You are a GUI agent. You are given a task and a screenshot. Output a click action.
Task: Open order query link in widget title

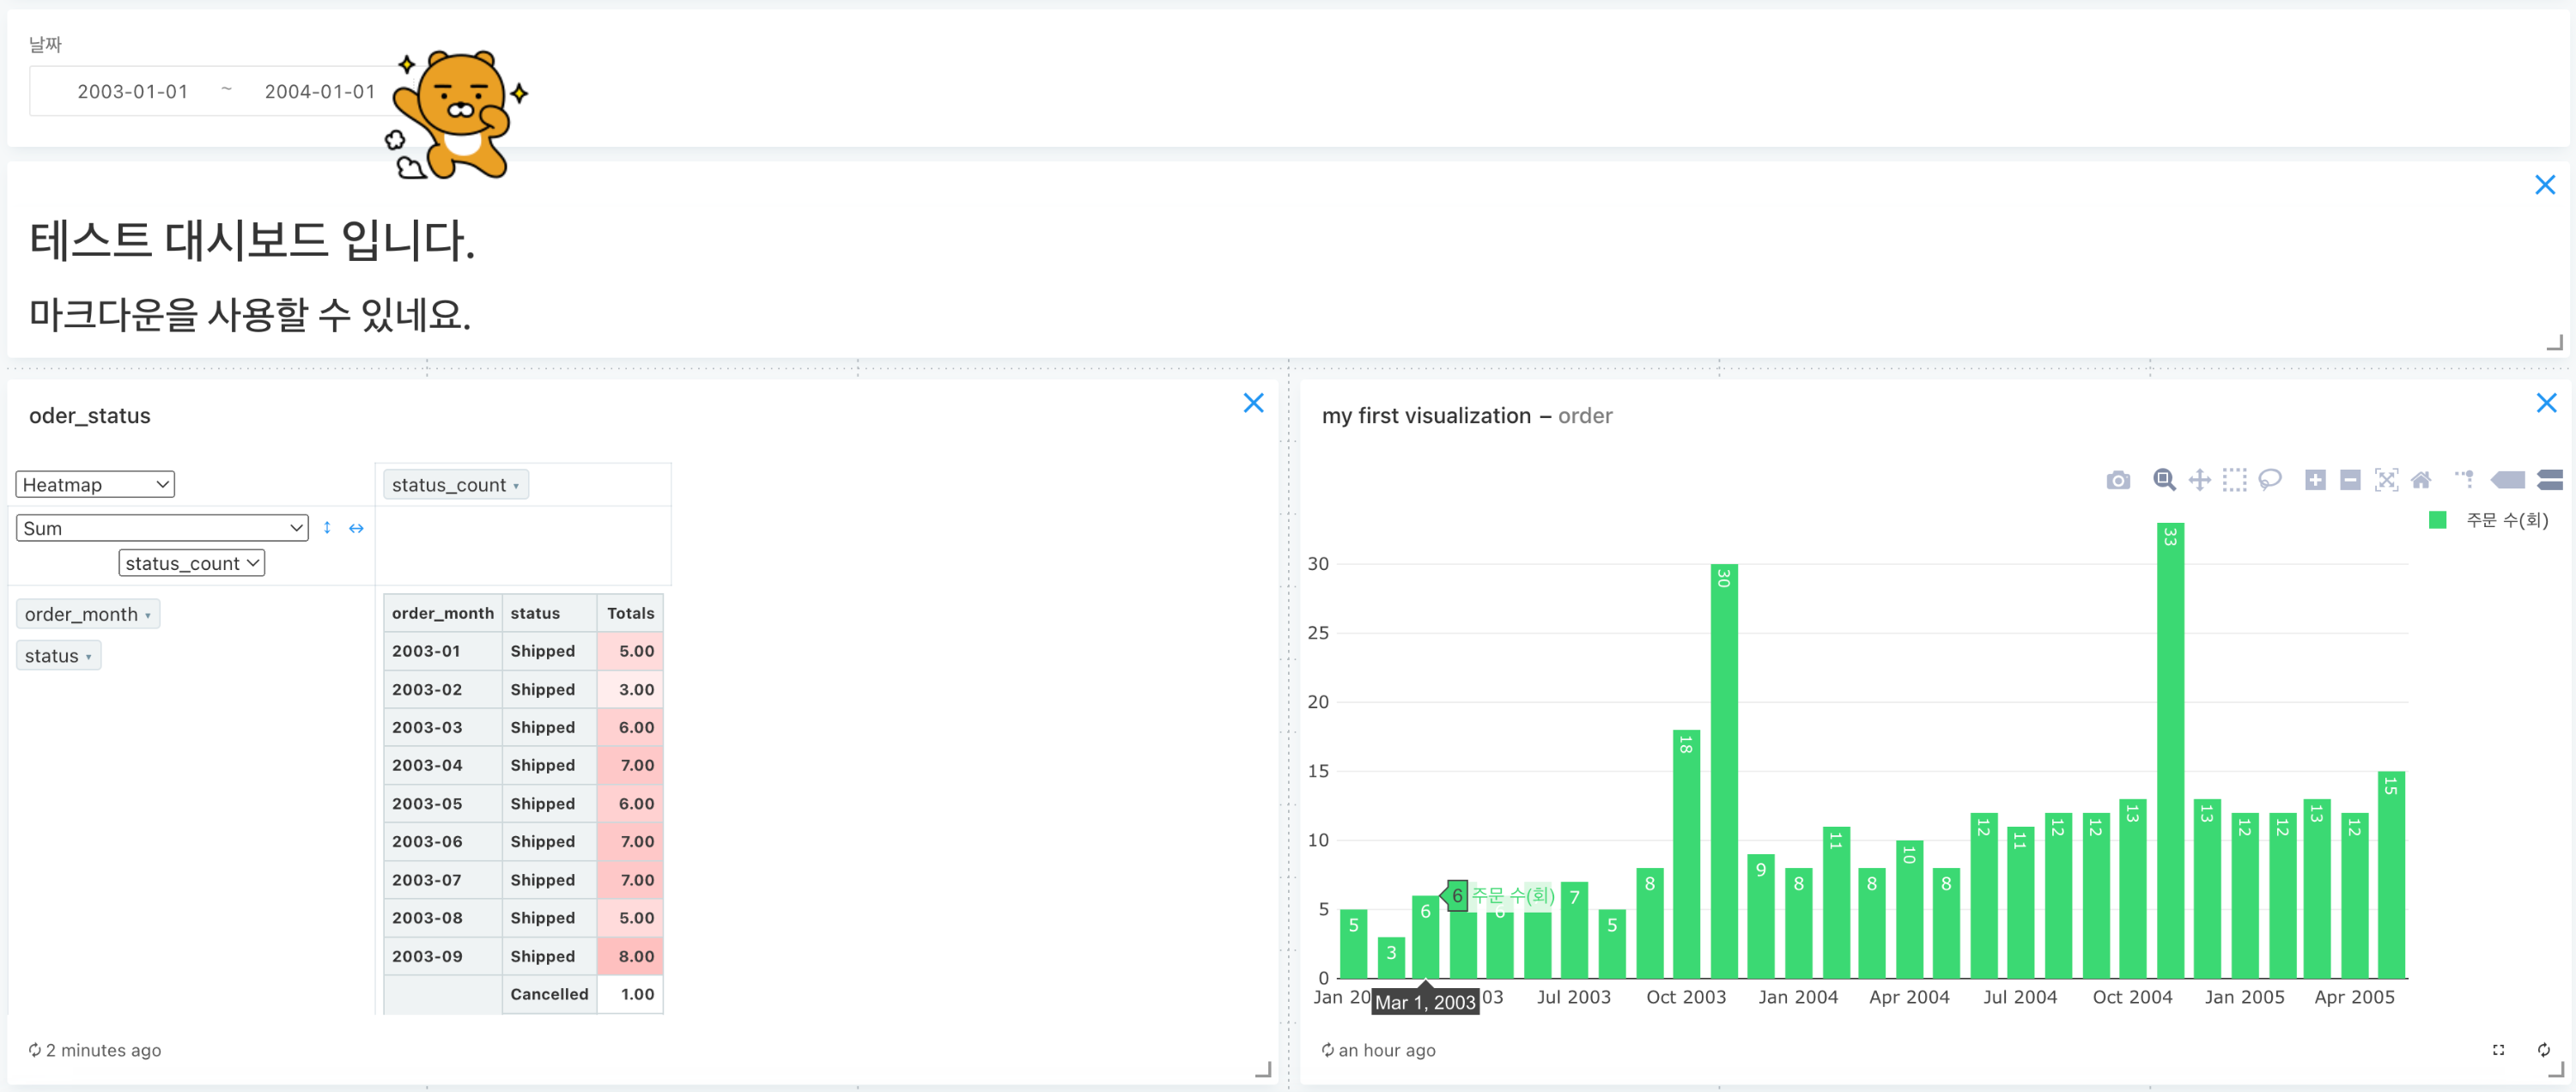pyautogui.click(x=1584, y=416)
